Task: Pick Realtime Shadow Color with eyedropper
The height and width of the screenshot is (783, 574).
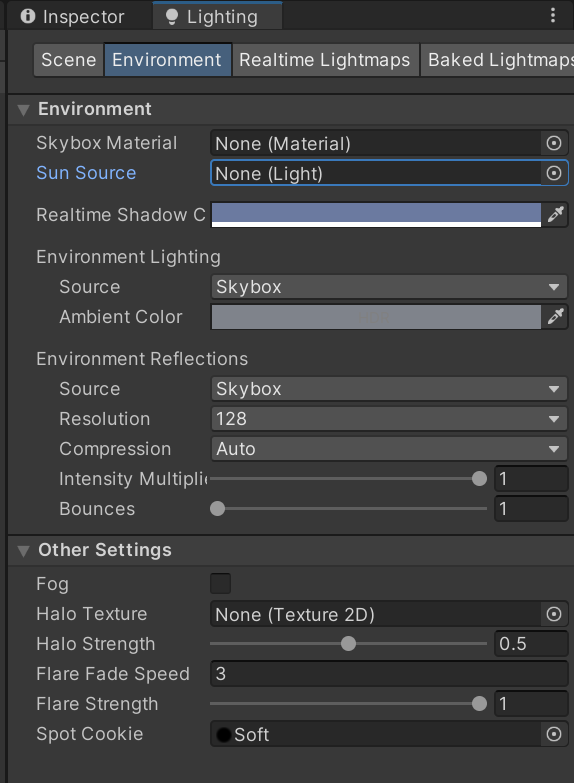Action: click(x=555, y=214)
